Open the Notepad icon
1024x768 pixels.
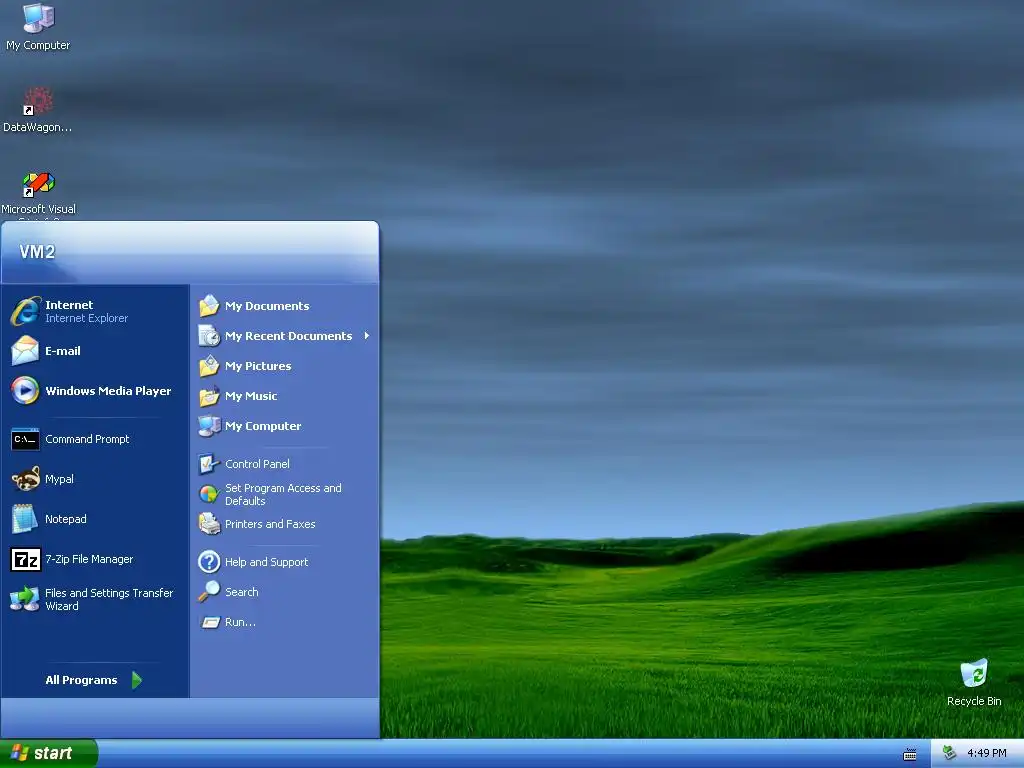click(25, 519)
